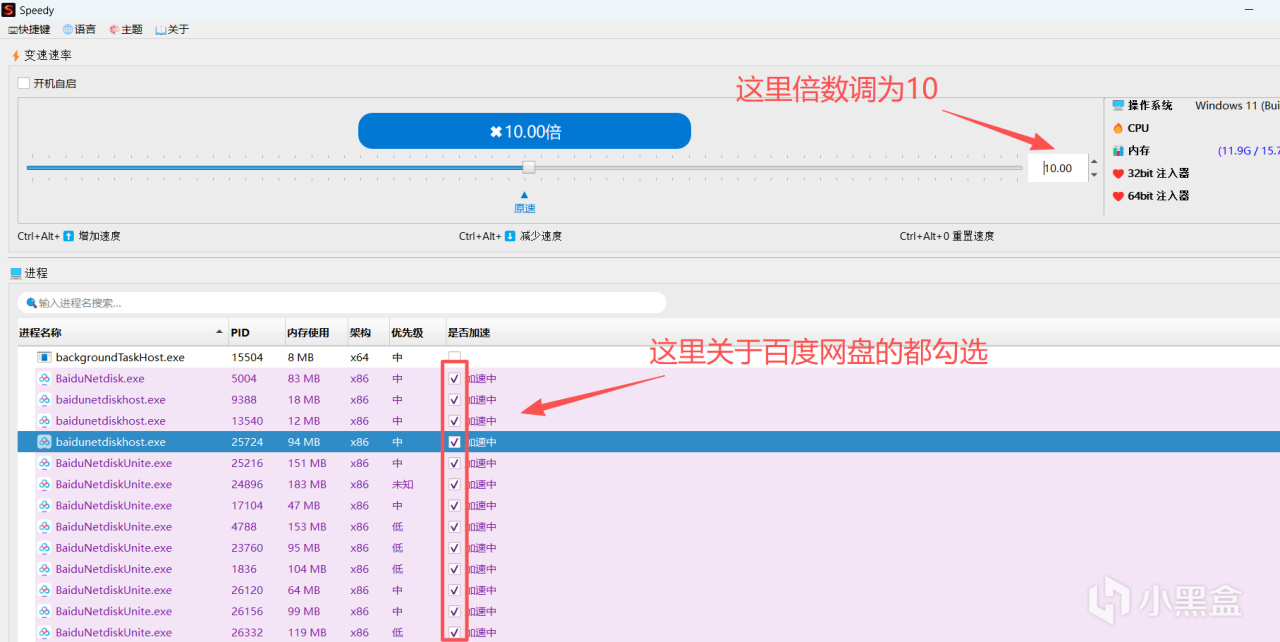Click the up arrow icon beside 增加速度

tap(69, 236)
